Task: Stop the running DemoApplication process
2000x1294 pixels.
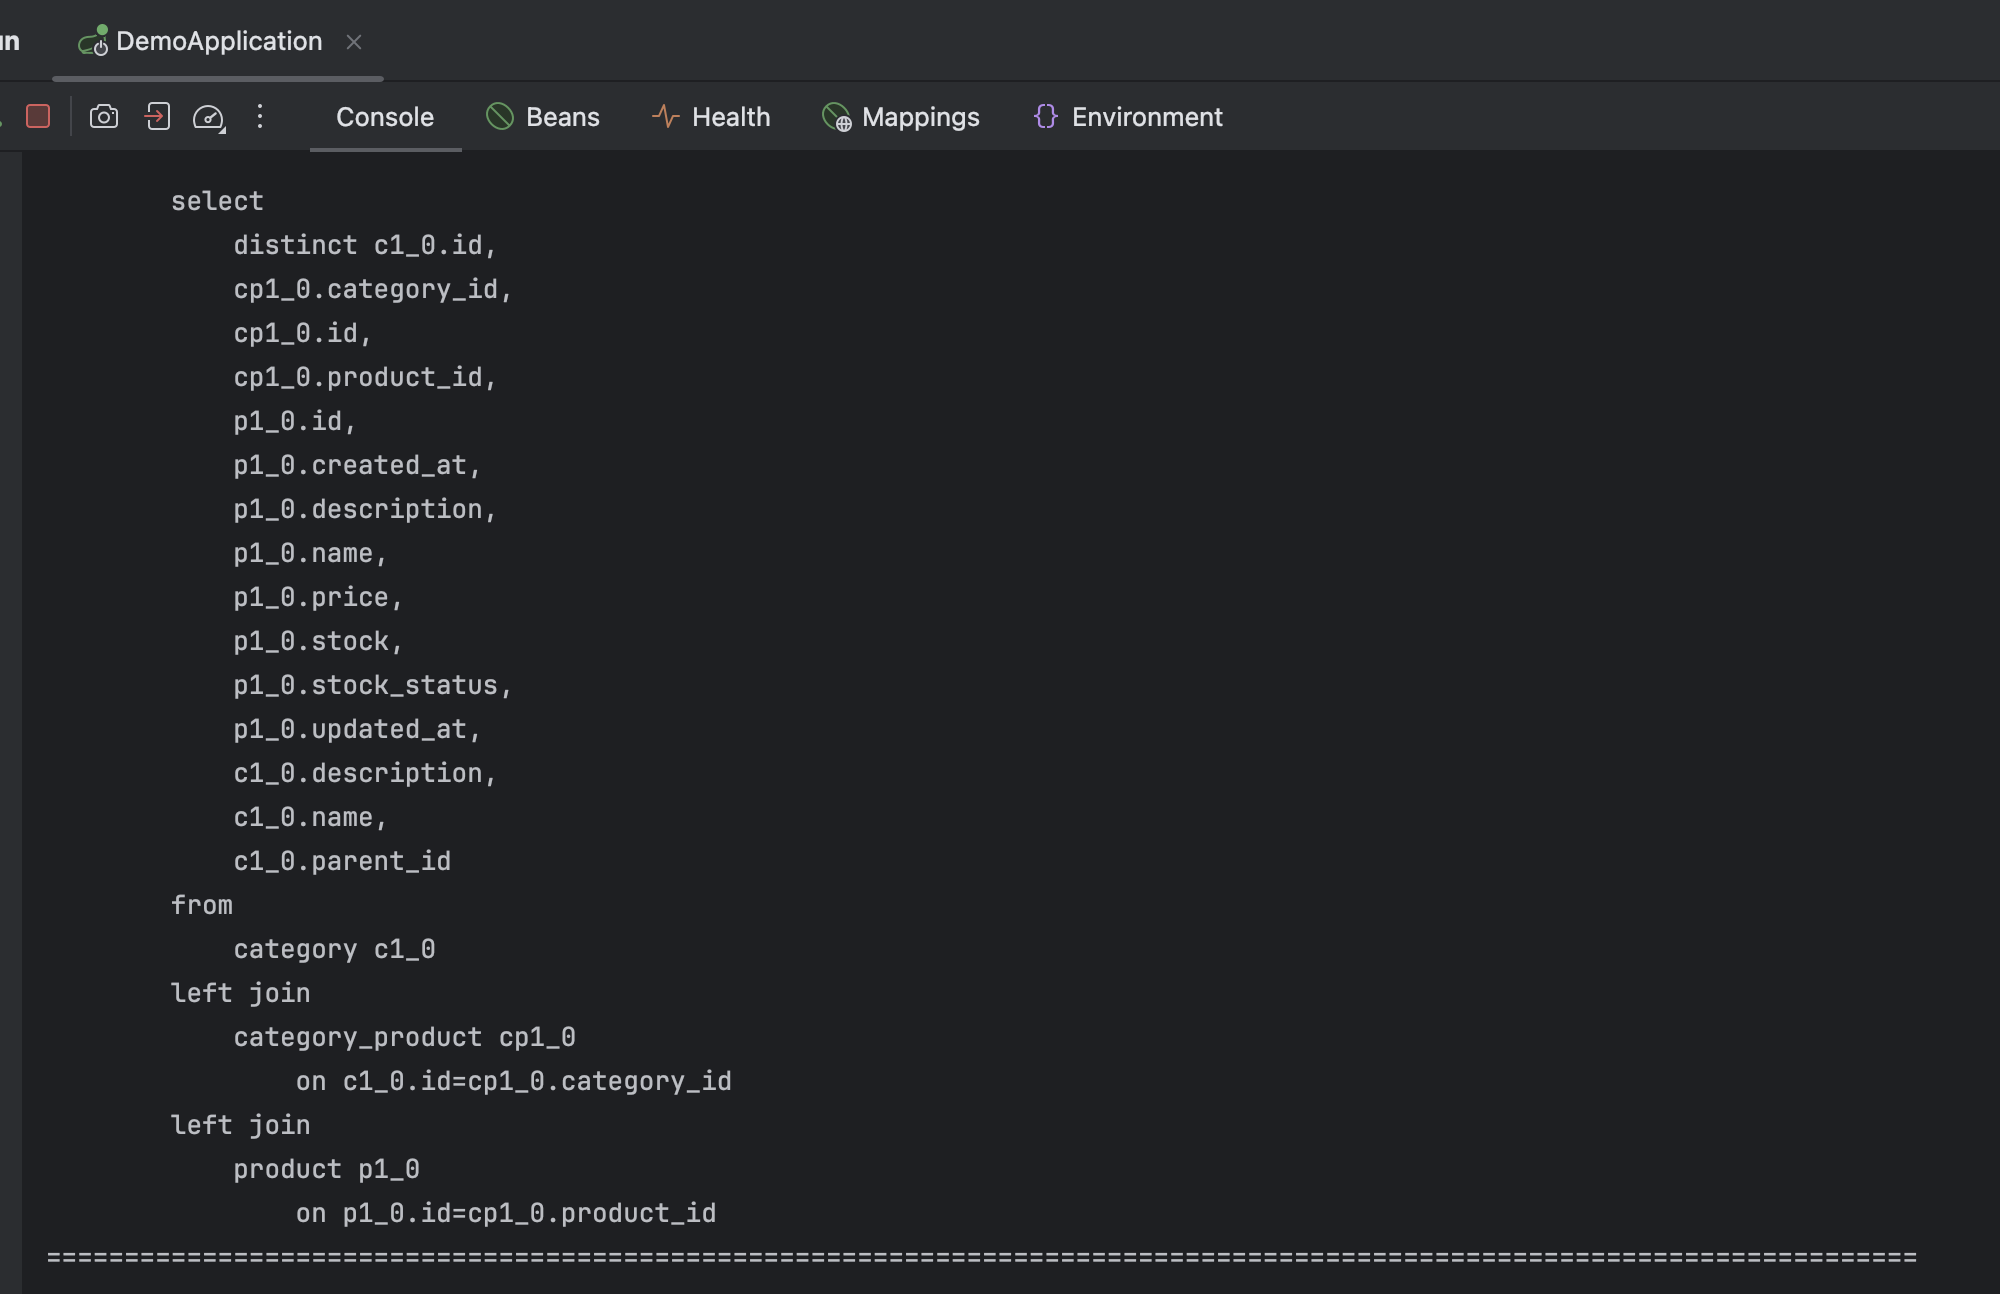Action: pyautogui.click(x=38, y=117)
